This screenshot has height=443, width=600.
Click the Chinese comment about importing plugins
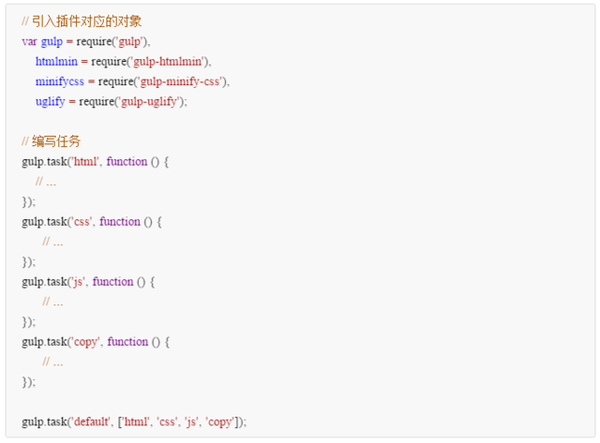pyautogui.click(x=82, y=21)
